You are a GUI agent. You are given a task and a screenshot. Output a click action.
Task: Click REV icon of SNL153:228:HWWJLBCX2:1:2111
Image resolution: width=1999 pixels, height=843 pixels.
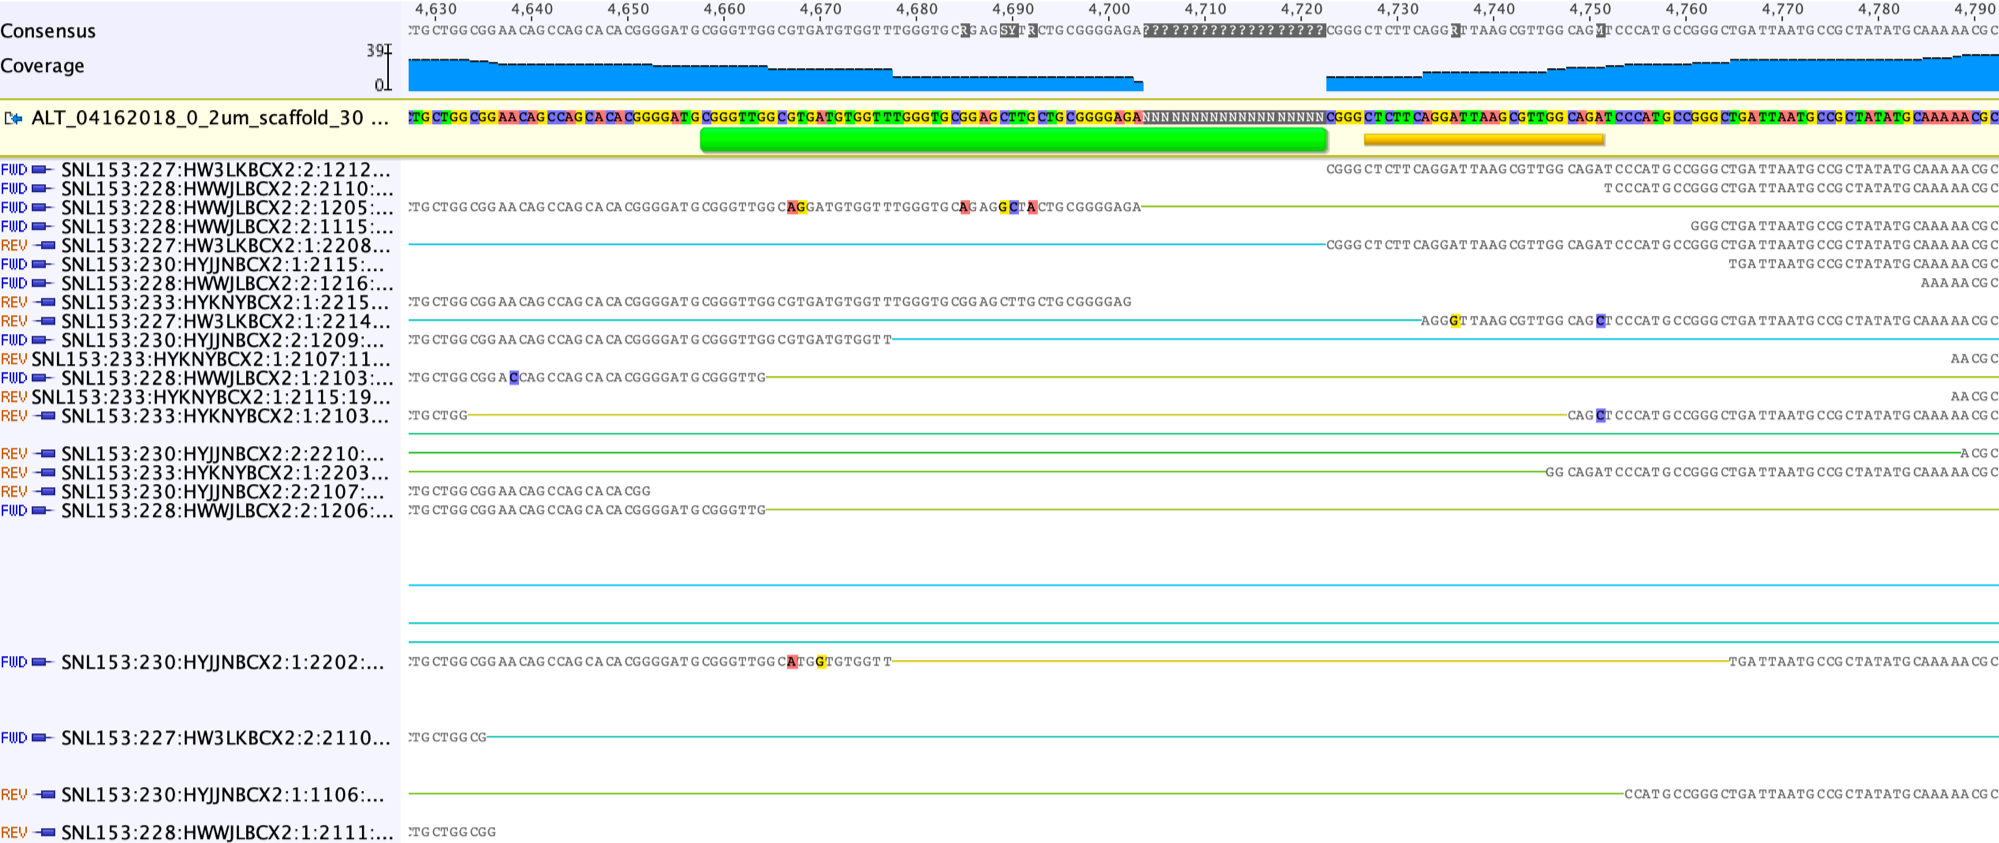(x=45, y=832)
